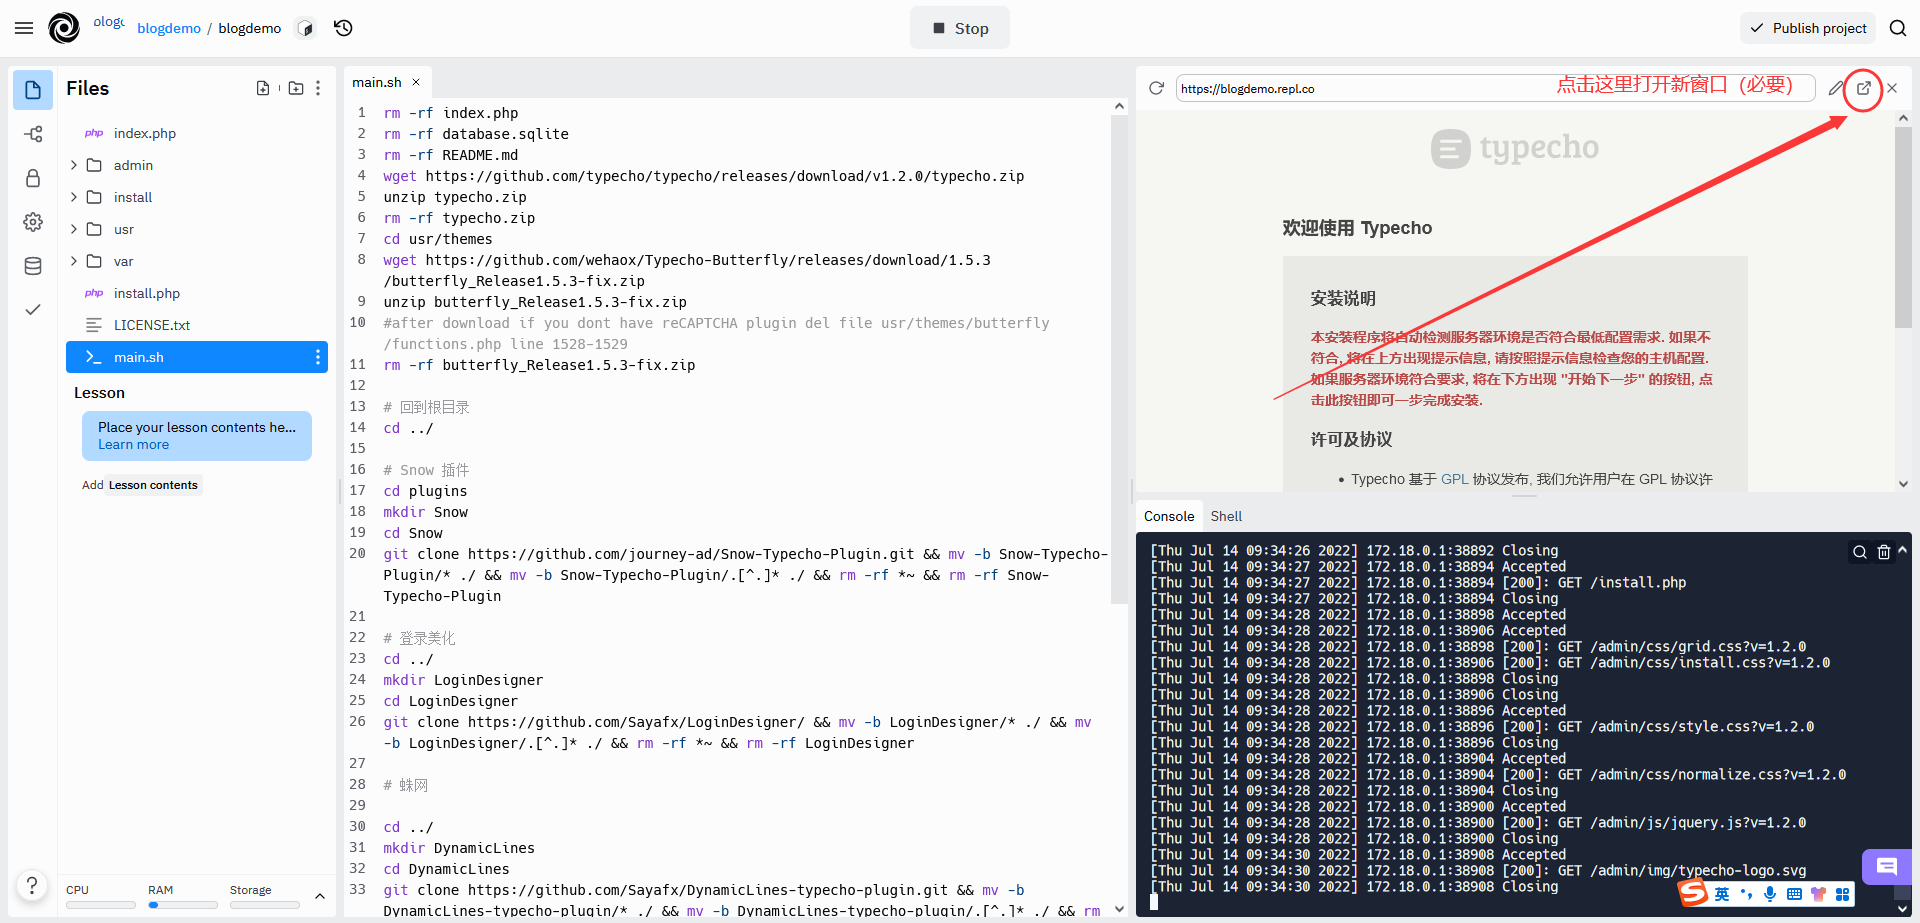Open the Settings gear in the sidebar
Viewport: 1920px width, 923px height.
(x=33, y=222)
